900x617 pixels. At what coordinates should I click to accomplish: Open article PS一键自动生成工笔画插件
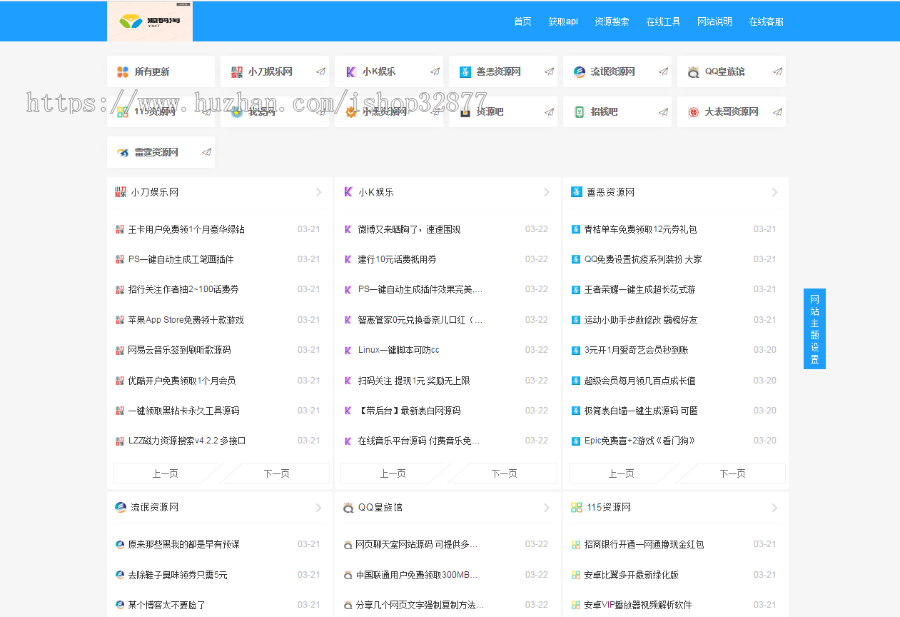tap(181, 259)
